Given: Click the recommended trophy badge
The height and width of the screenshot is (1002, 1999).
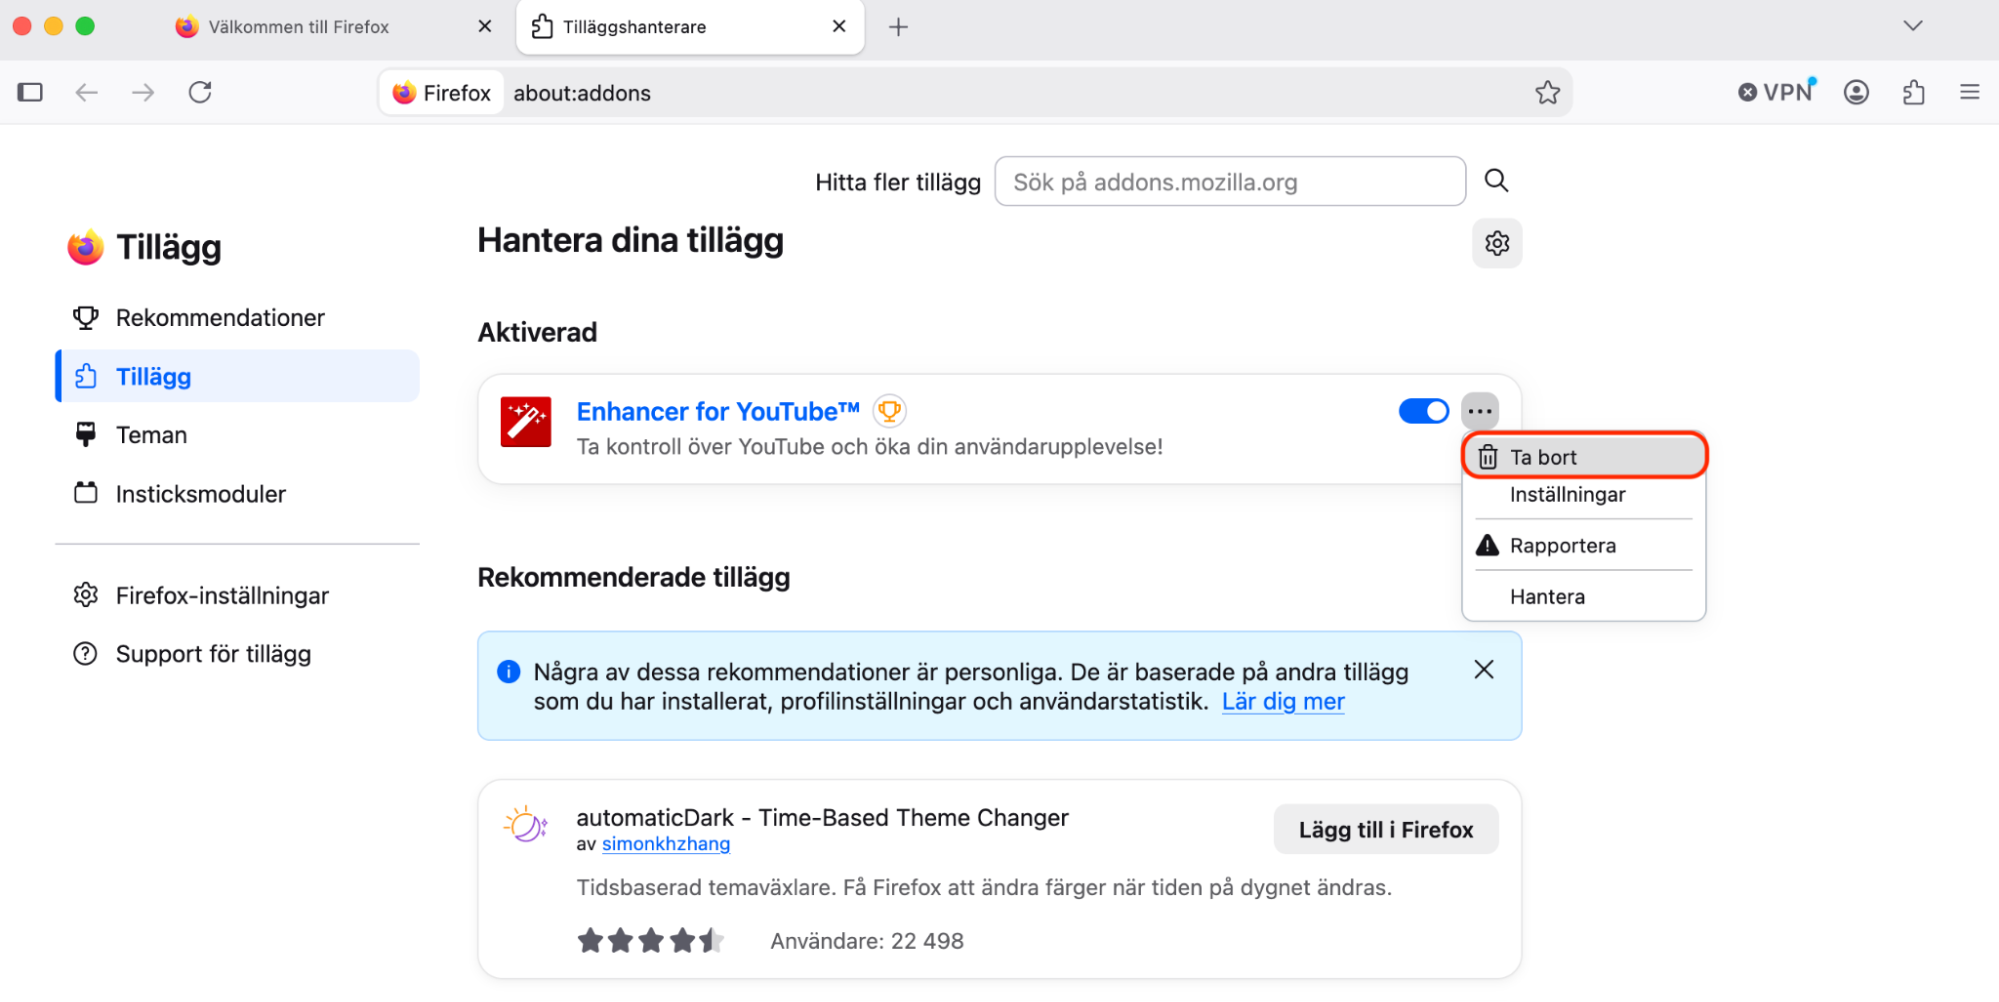Looking at the screenshot, I should coord(889,411).
